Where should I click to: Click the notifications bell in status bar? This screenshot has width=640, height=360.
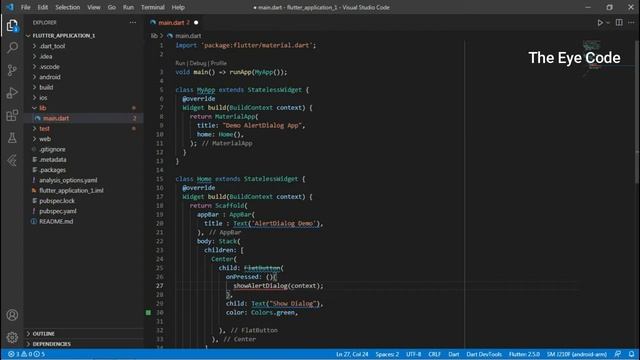[x=631, y=354]
